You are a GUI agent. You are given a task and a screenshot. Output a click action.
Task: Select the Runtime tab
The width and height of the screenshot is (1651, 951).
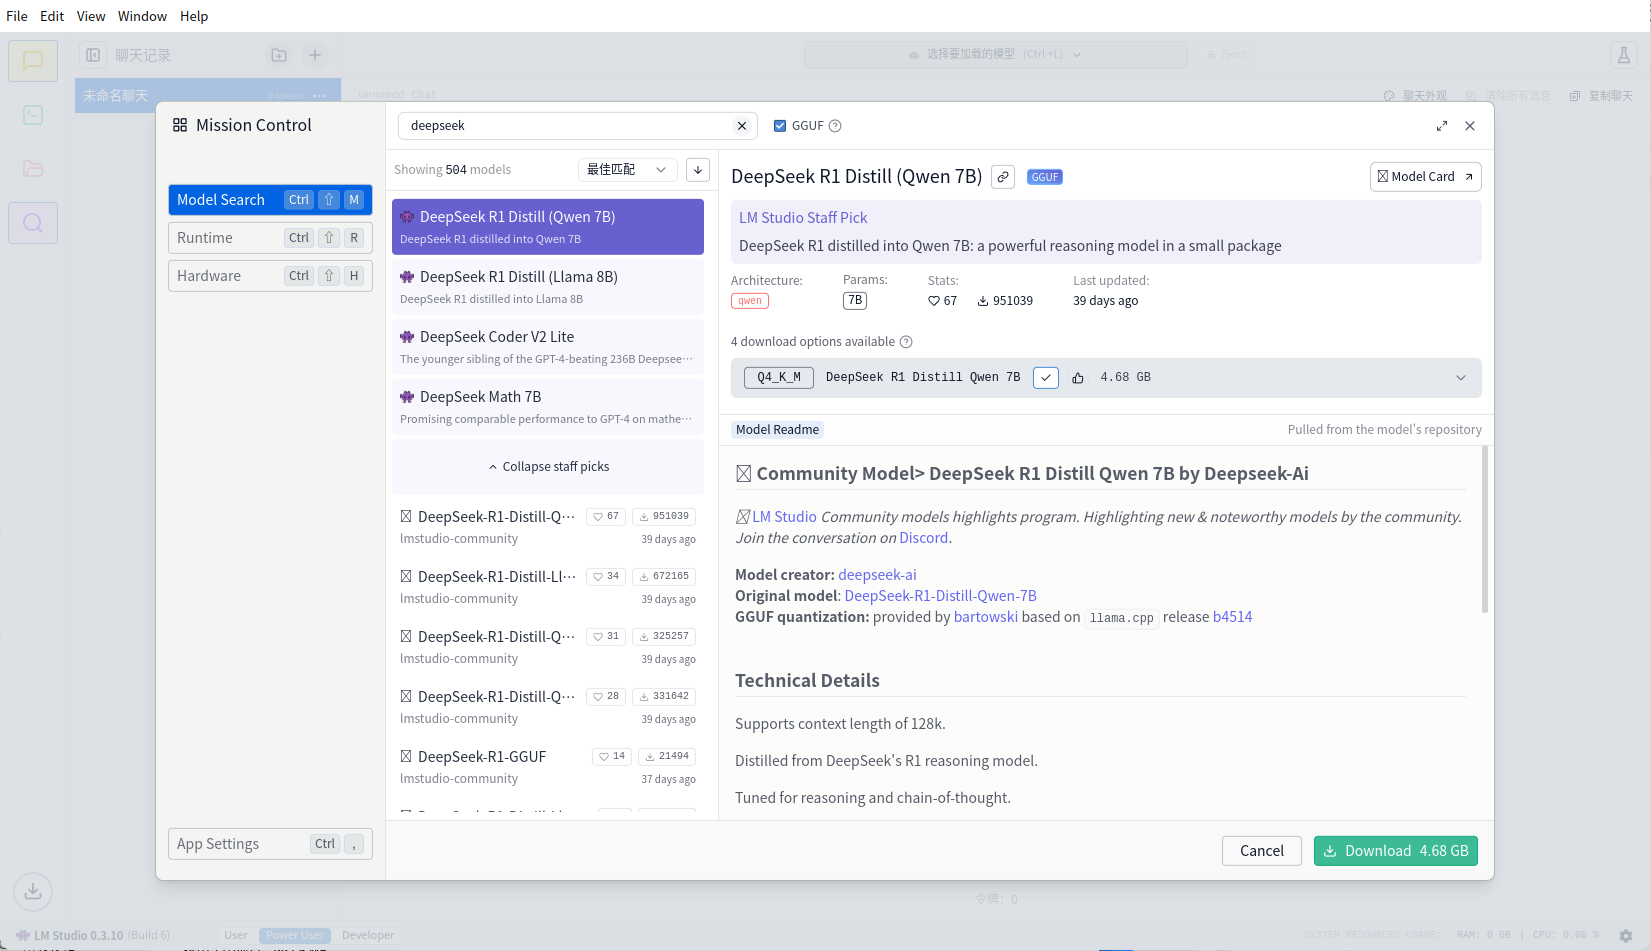pyautogui.click(x=270, y=238)
